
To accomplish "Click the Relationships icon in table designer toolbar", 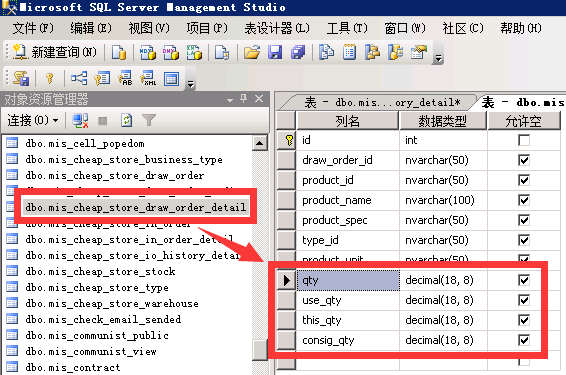I will 79,78.
